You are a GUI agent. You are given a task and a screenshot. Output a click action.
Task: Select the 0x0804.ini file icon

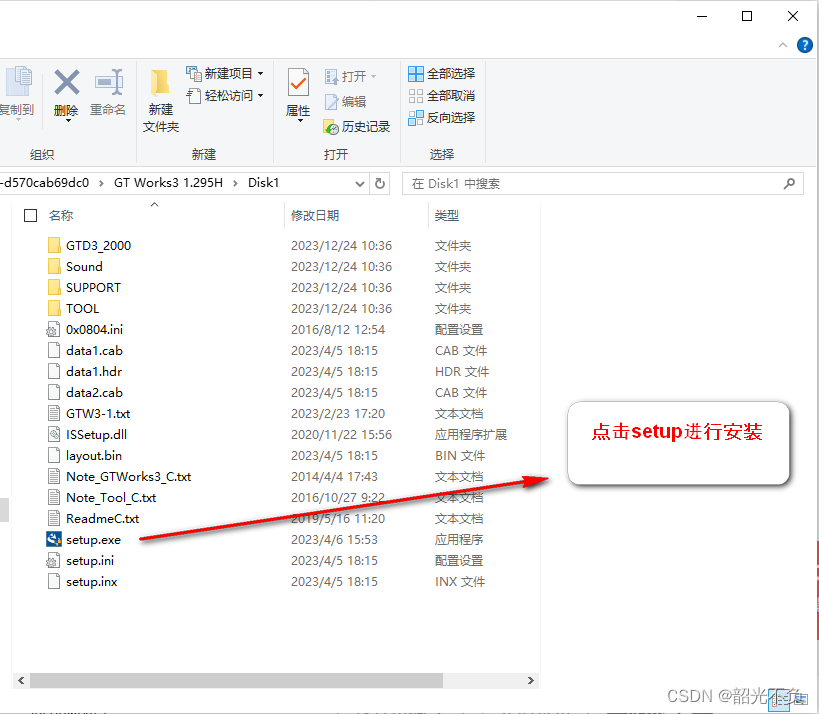53,330
